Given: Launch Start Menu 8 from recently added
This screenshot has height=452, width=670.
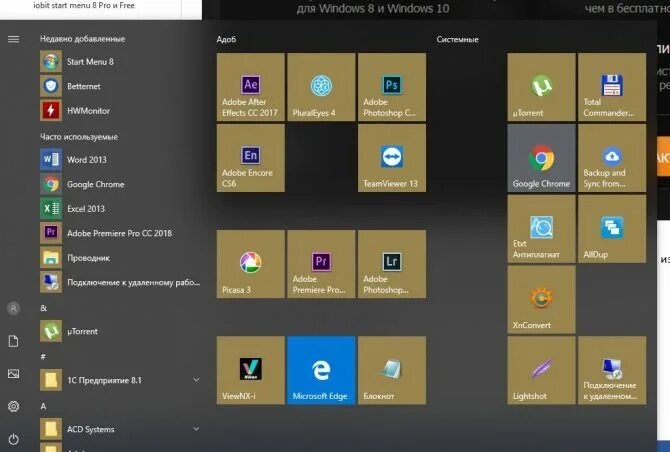Looking at the screenshot, I should coord(120,62).
